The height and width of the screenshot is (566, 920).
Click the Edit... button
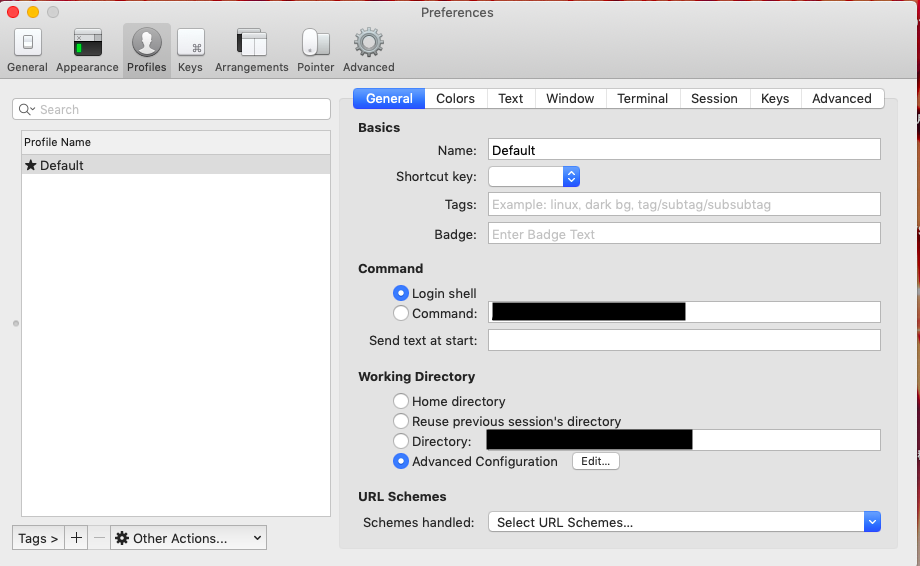(596, 461)
